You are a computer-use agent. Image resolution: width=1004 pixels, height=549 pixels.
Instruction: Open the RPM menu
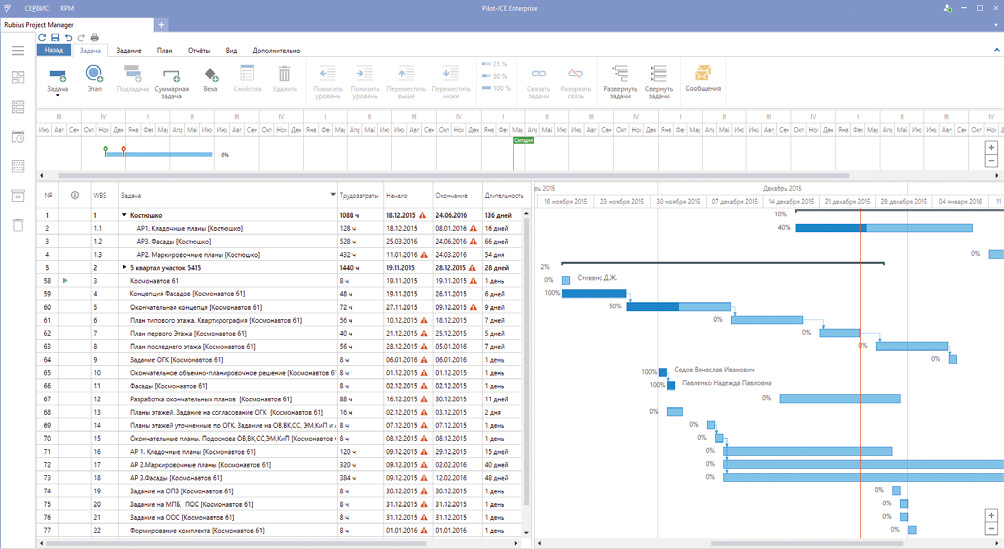(67, 8)
